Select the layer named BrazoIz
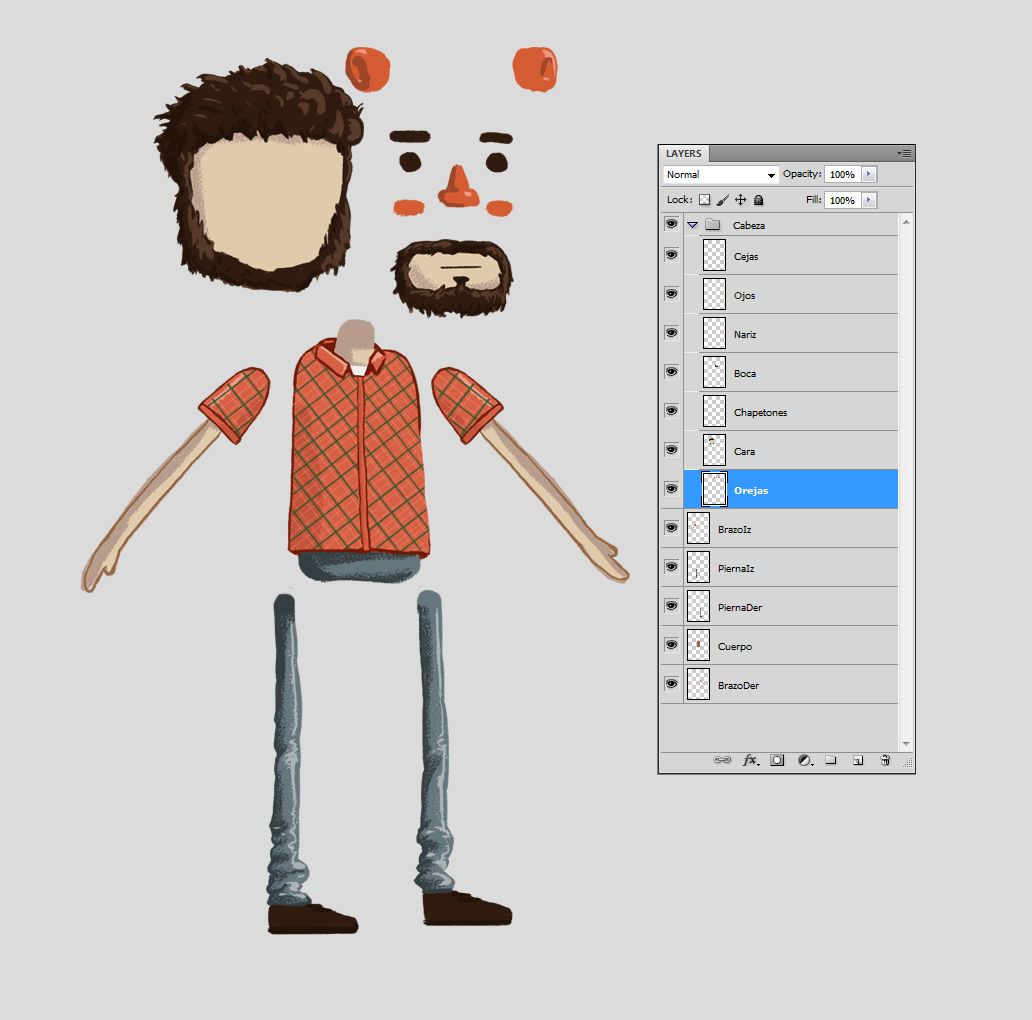This screenshot has height=1020, width=1032. (x=735, y=529)
